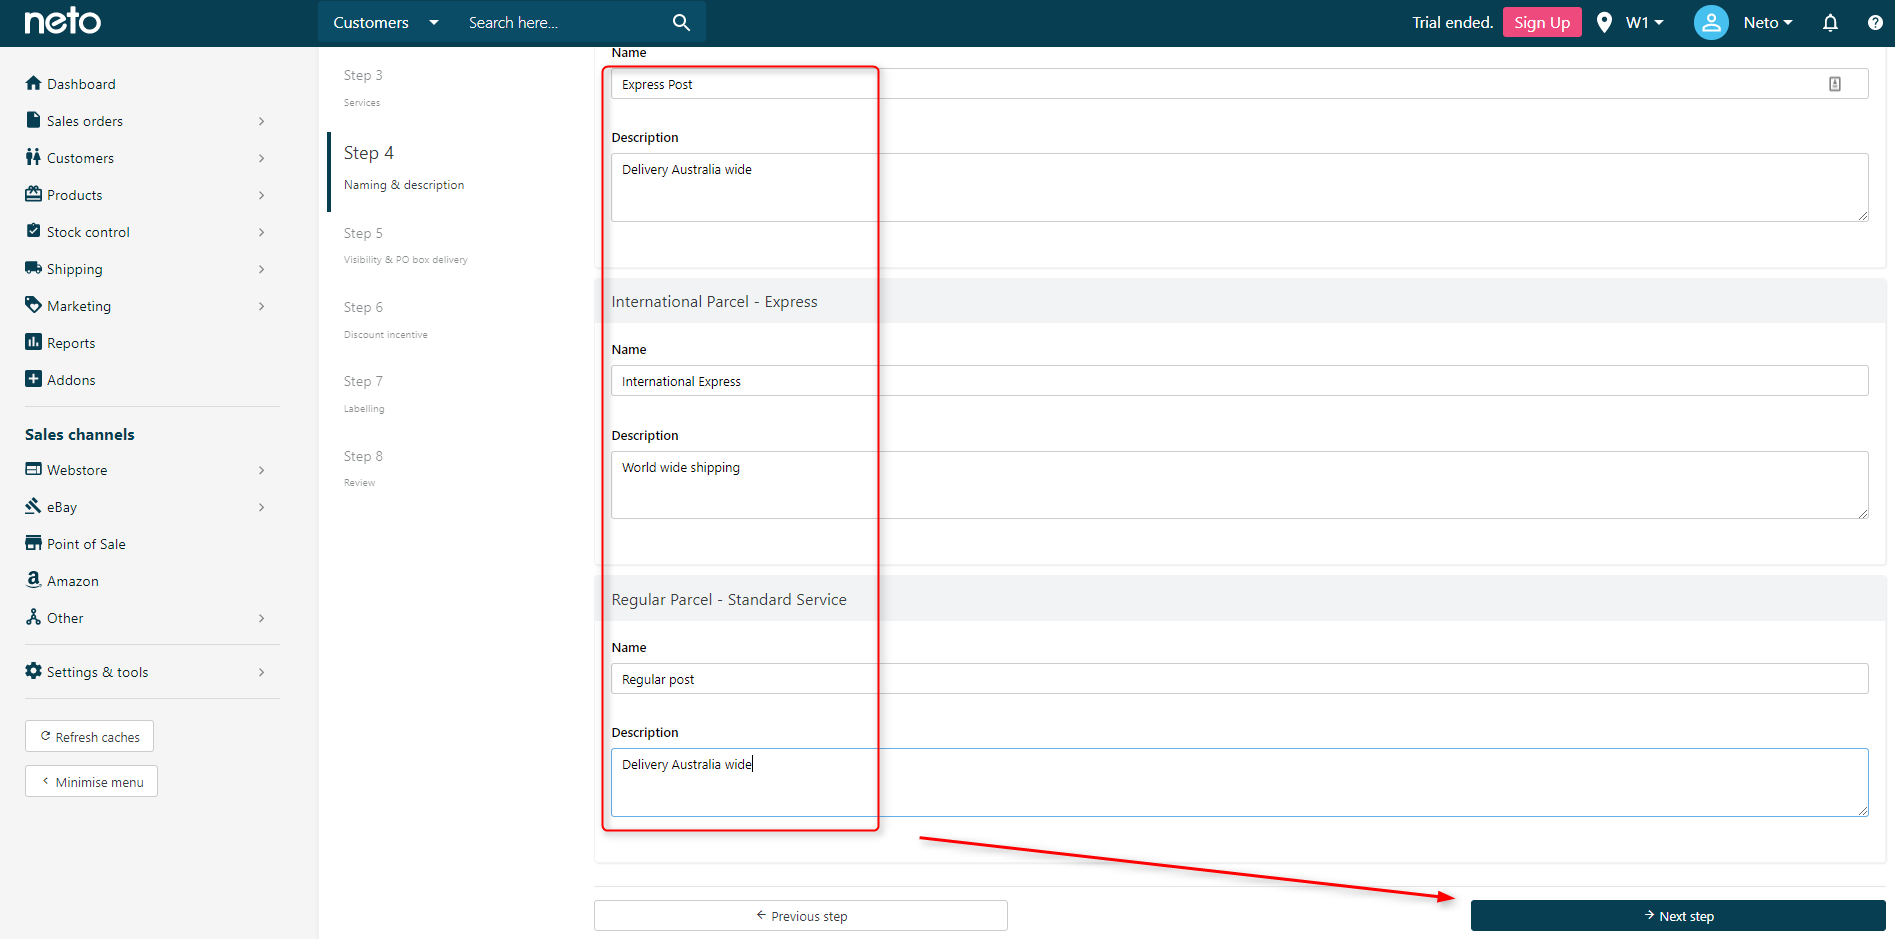This screenshot has width=1895, height=939.
Task: Click the Search here input field
Action: pyautogui.click(x=560, y=22)
